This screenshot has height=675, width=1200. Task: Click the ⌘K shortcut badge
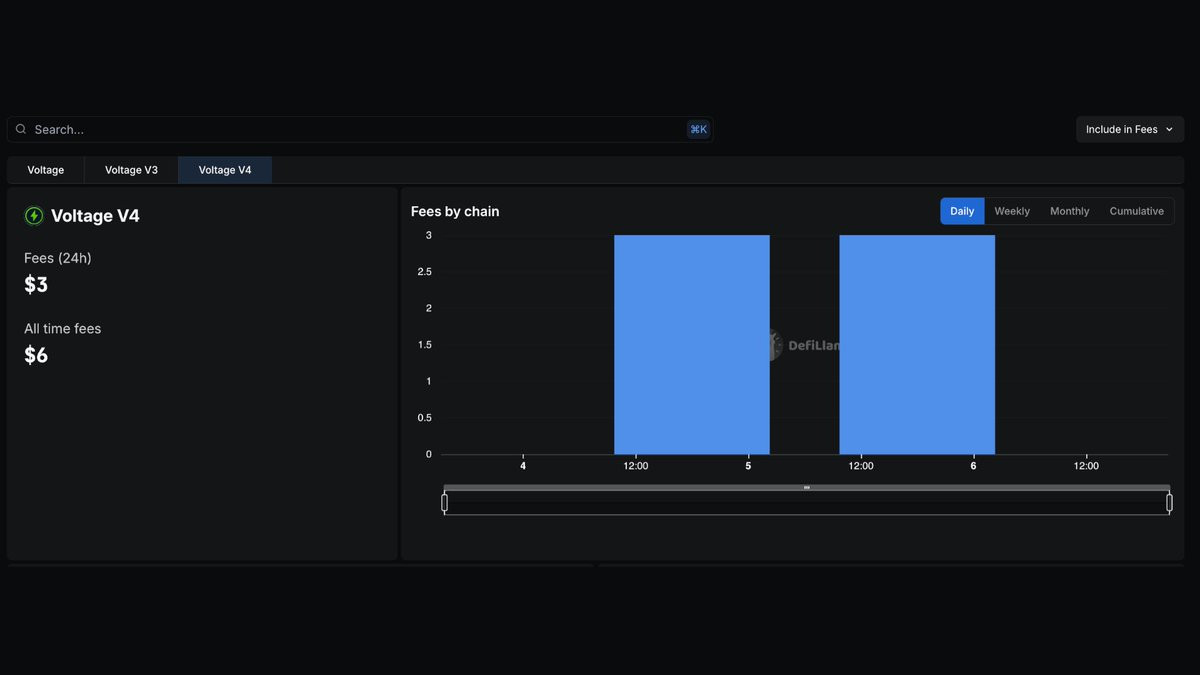pos(698,129)
